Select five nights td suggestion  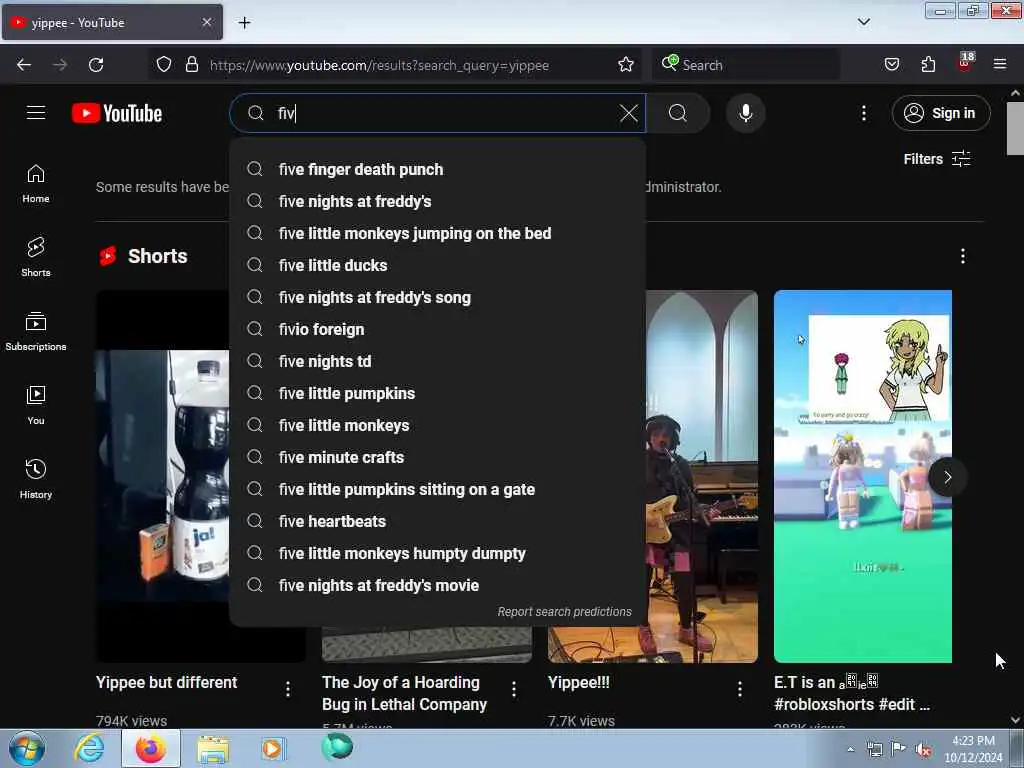[438, 362]
